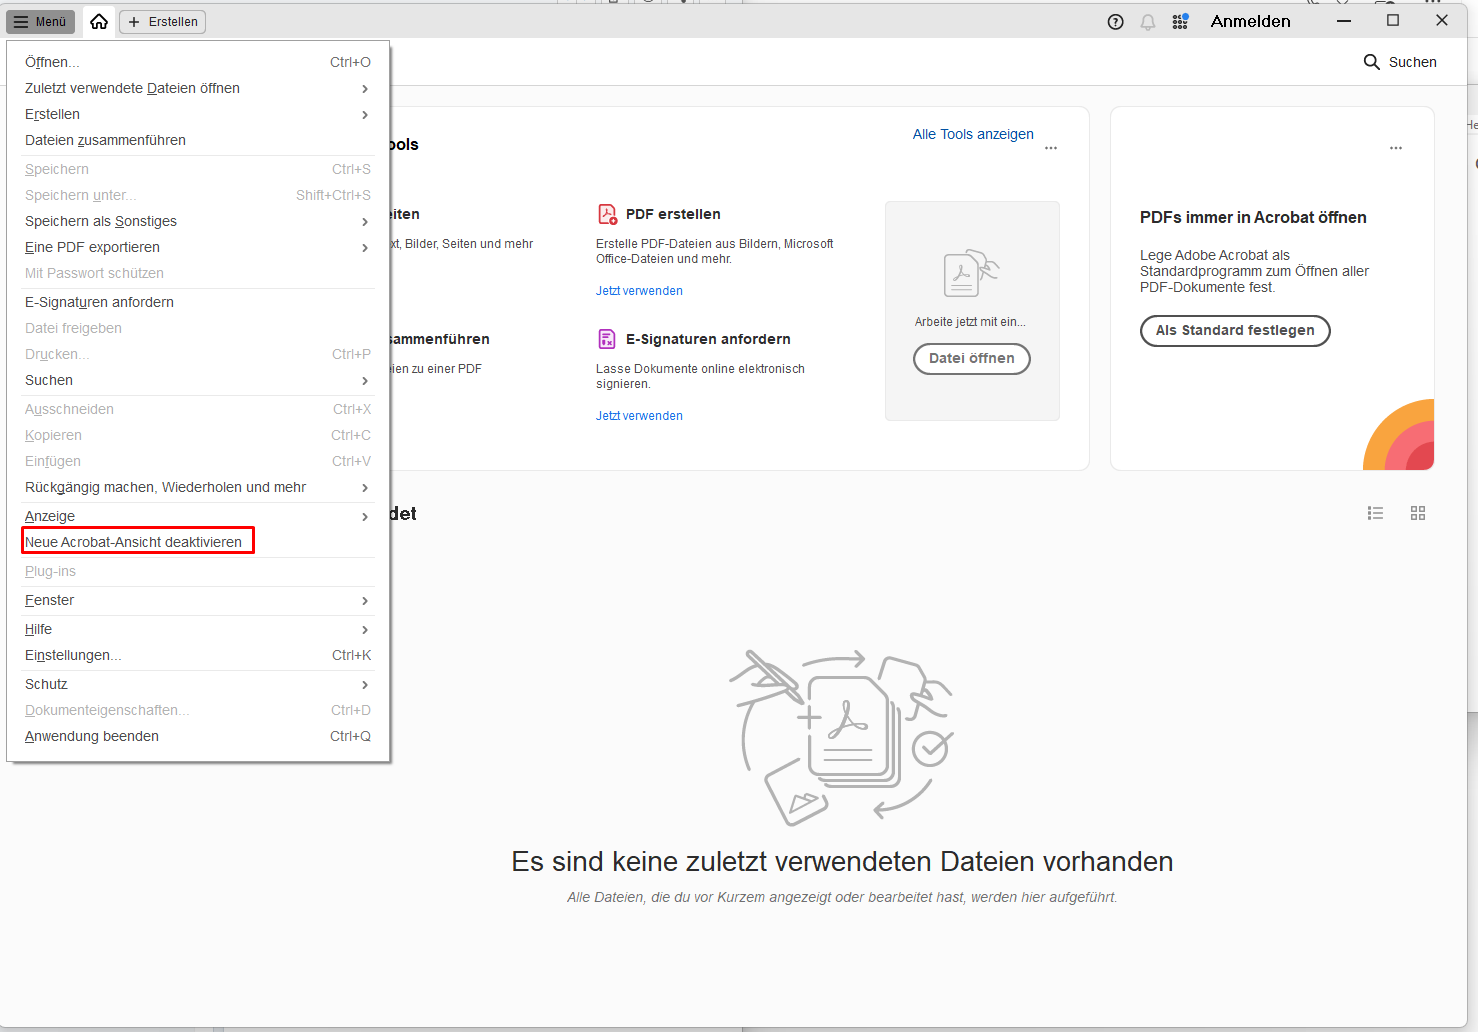Expand the Anzeige submenu

point(364,517)
